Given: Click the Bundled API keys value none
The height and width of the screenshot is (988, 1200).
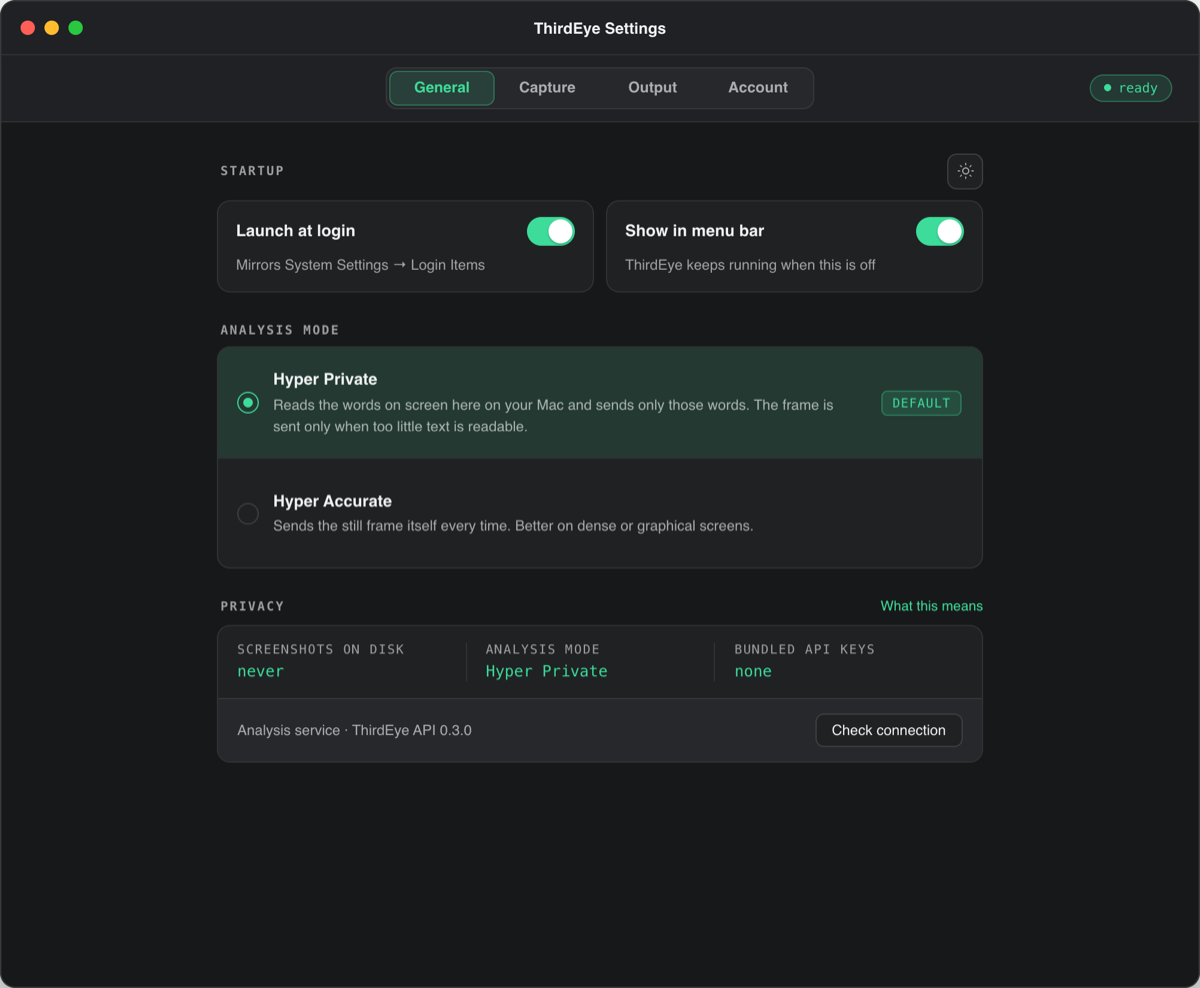Looking at the screenshot, I should tap(753, 671).
